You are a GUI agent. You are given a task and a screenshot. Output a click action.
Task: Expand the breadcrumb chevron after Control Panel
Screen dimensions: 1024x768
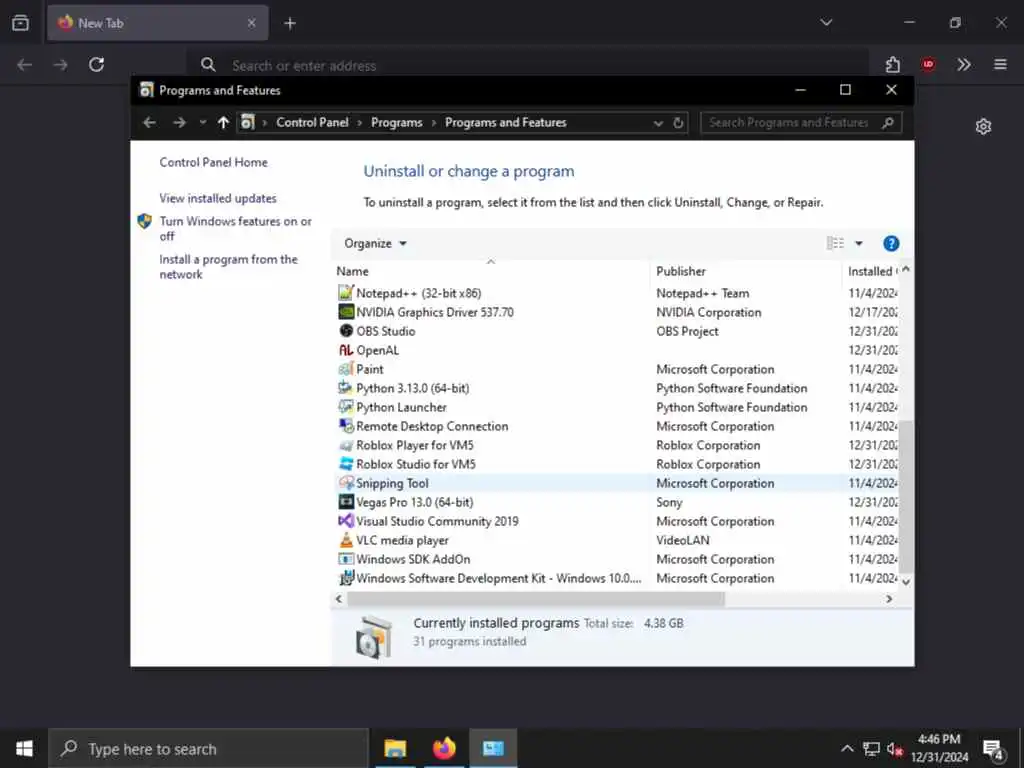click(359, 123)
